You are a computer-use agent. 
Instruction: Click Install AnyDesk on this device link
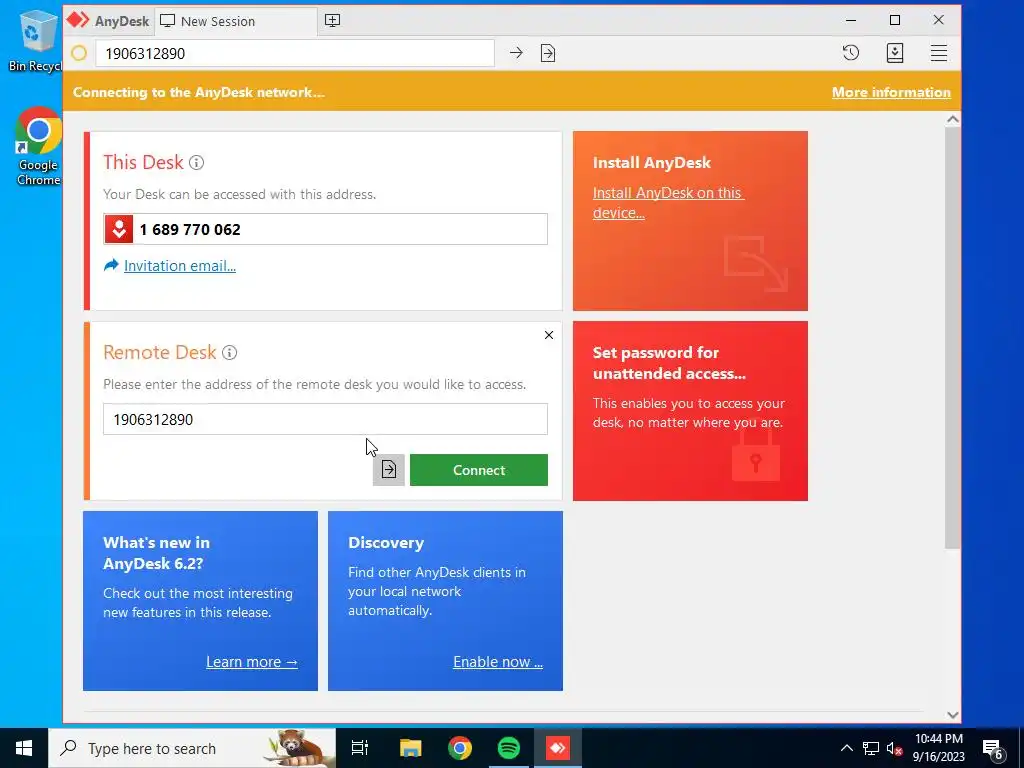[668, 202]
